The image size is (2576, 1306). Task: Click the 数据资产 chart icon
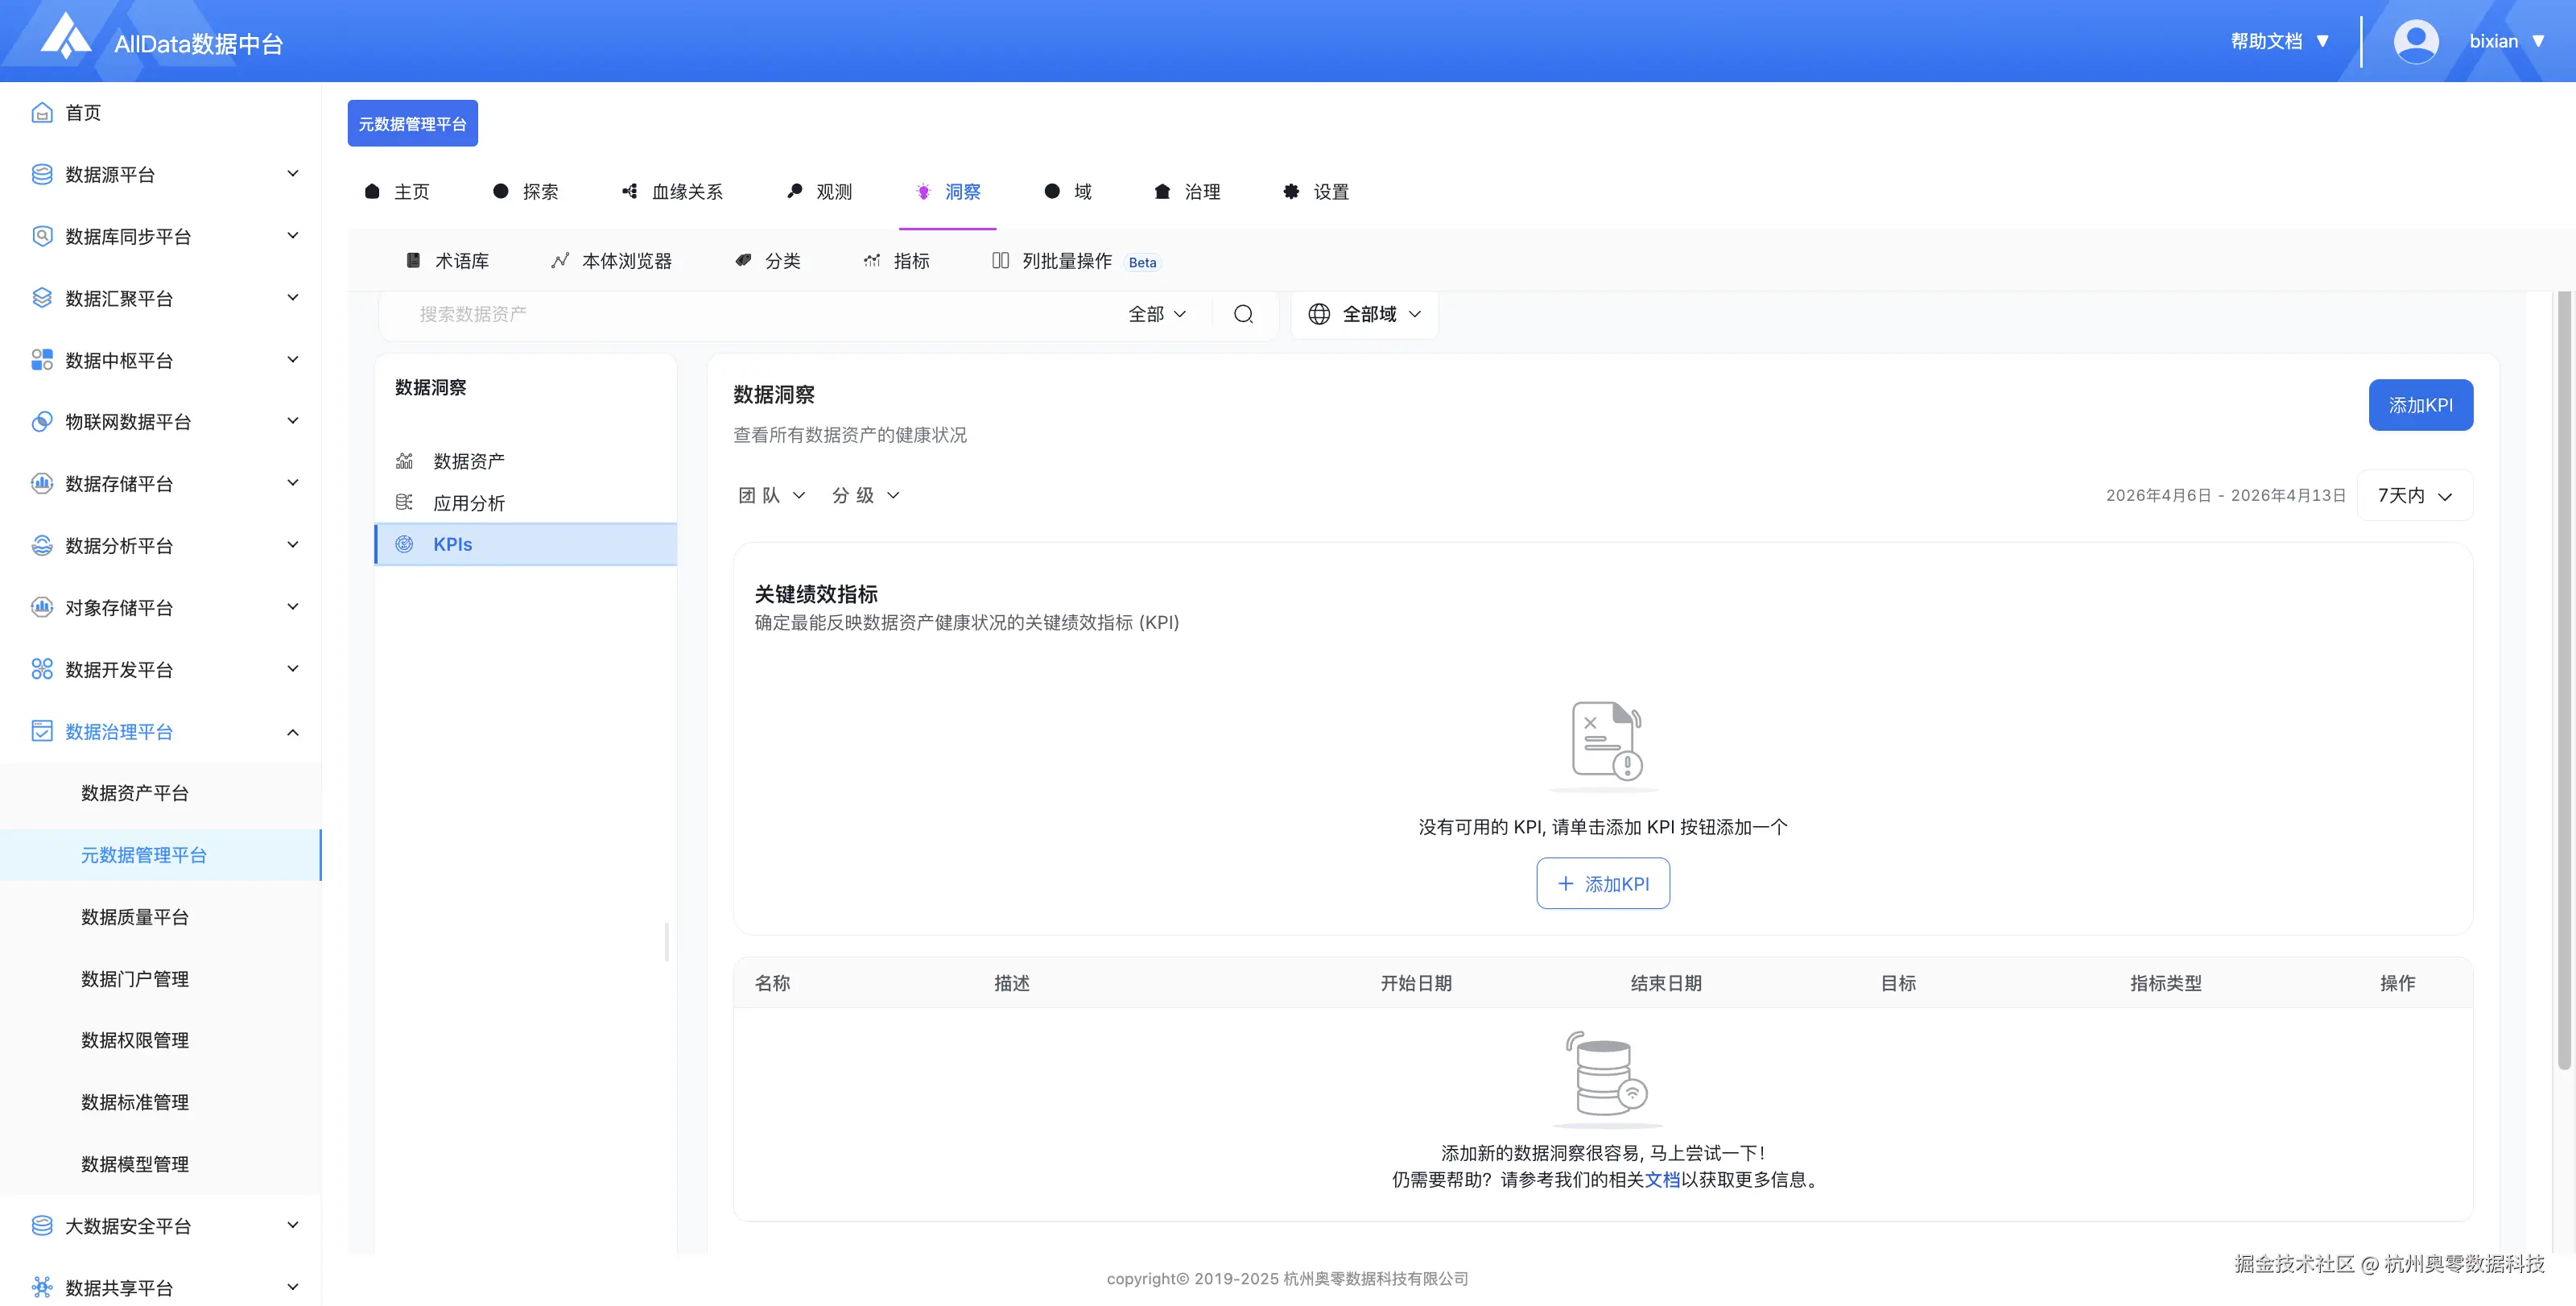(x=404, y=461)
